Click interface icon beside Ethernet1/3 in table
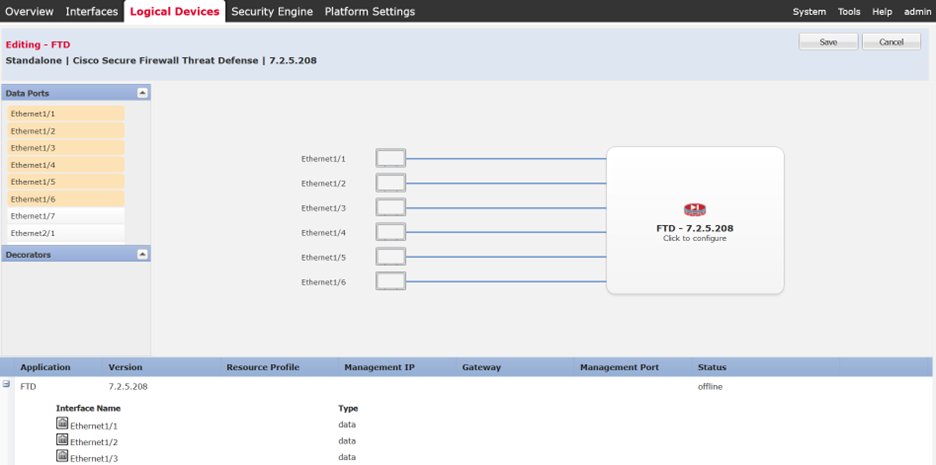 tap(62, 455)
